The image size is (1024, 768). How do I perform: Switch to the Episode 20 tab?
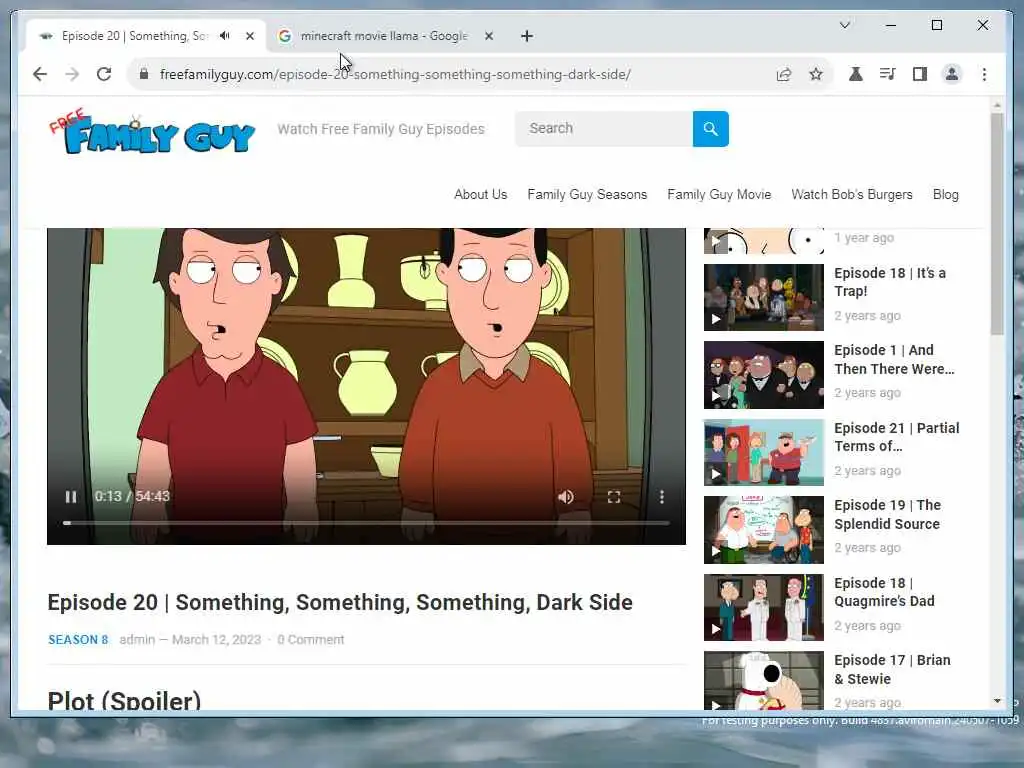tap(146, 36)
